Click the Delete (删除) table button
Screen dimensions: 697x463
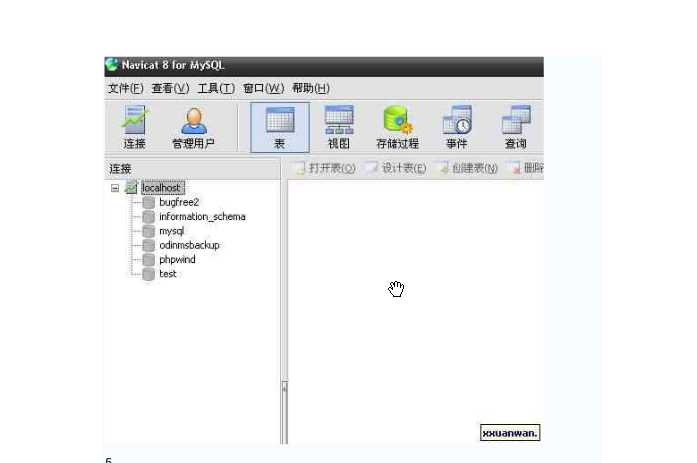click(527, 168)
